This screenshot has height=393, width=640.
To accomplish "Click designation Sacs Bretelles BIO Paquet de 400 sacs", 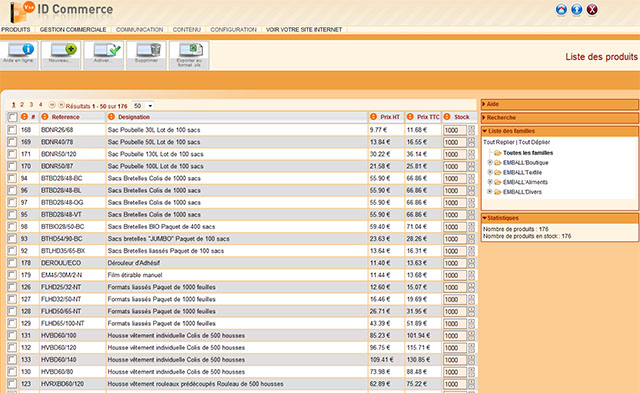I will pyautogui.click(x=161, y=226).
